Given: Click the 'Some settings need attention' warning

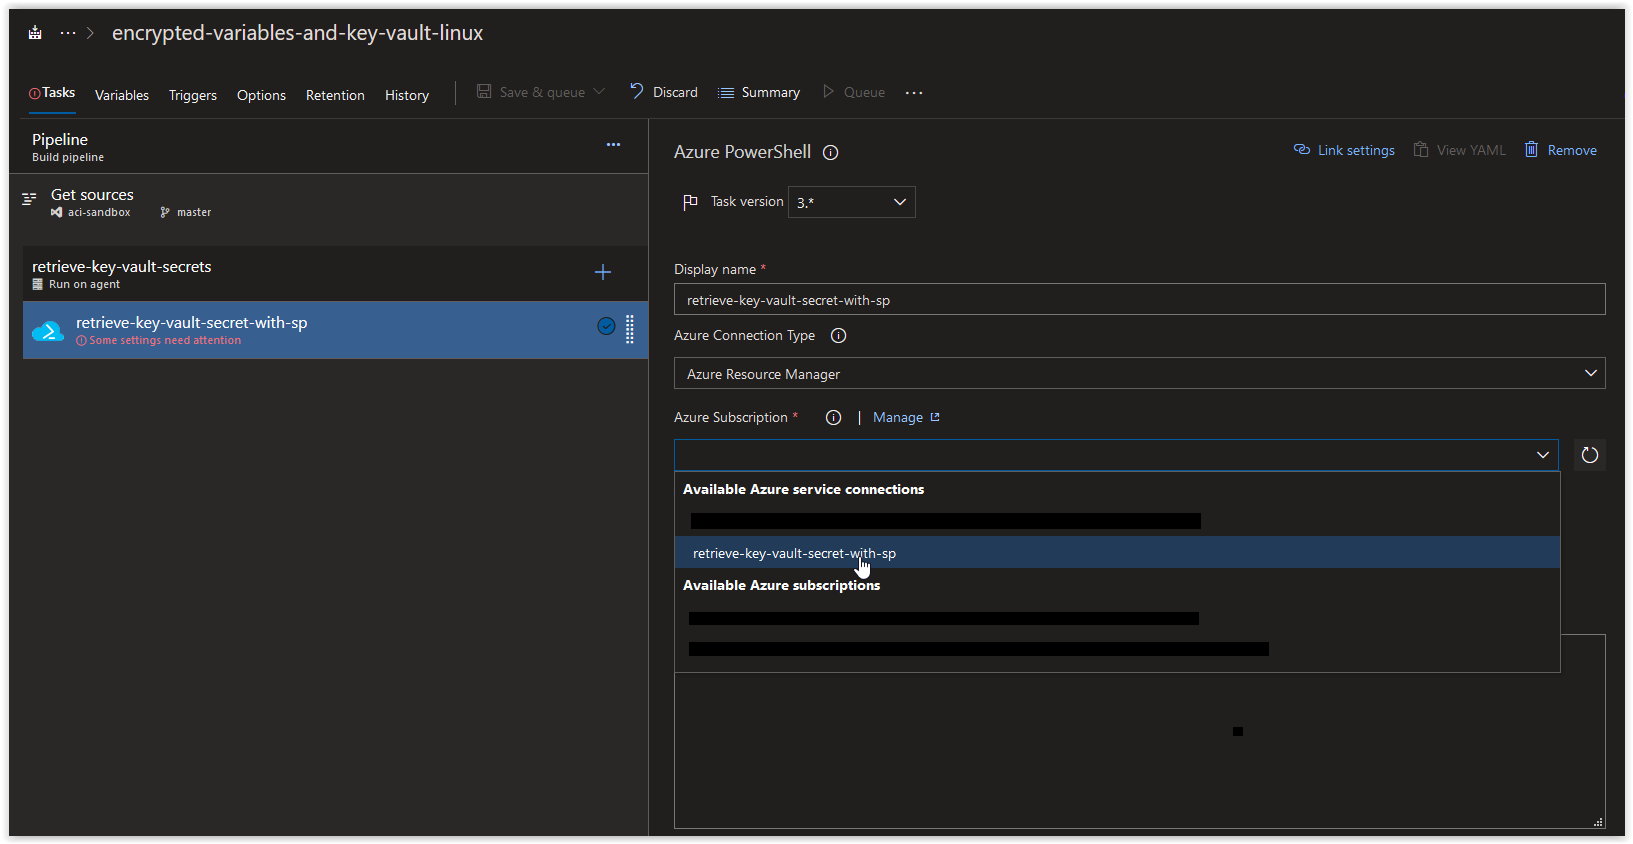Looking at the screenshot, I should click(x=159, y=340).
